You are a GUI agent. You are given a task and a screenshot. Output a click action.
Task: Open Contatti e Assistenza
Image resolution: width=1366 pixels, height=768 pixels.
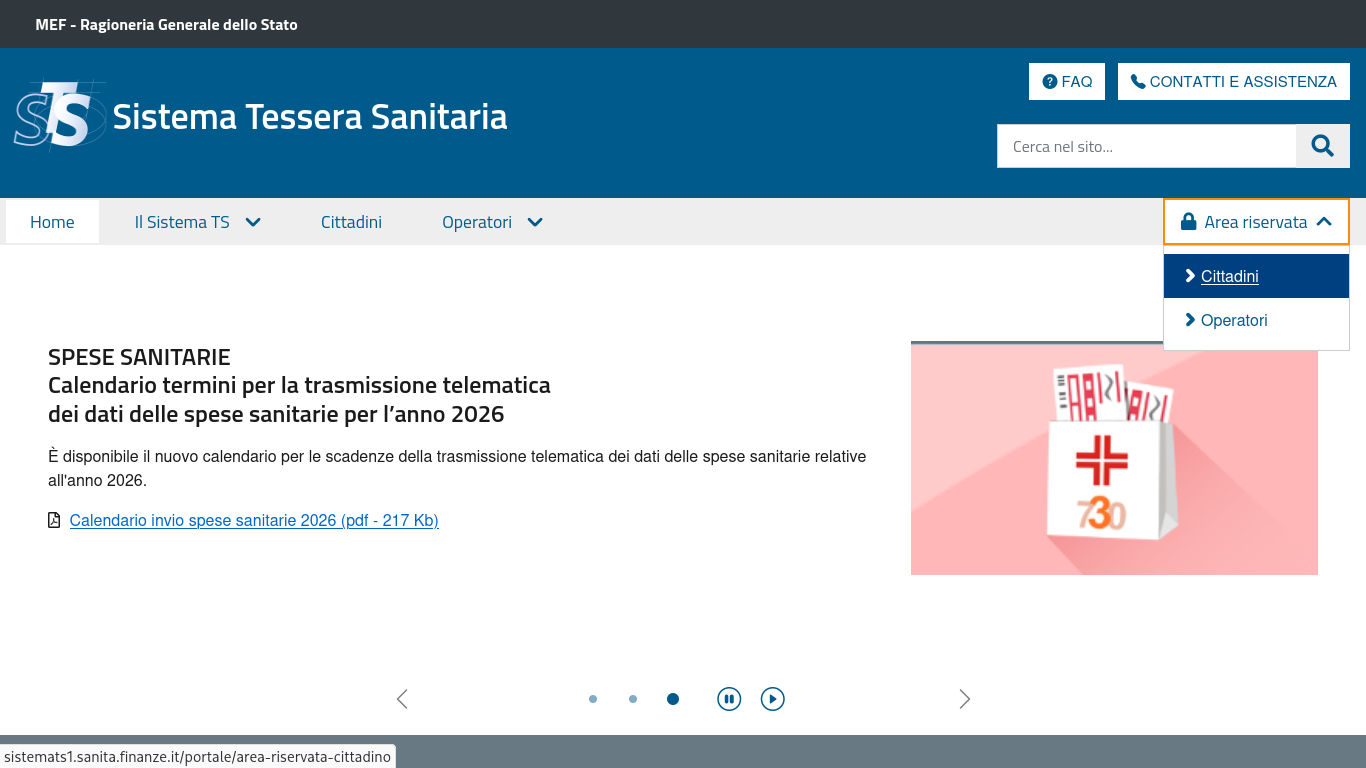(x=1234, y=82)
